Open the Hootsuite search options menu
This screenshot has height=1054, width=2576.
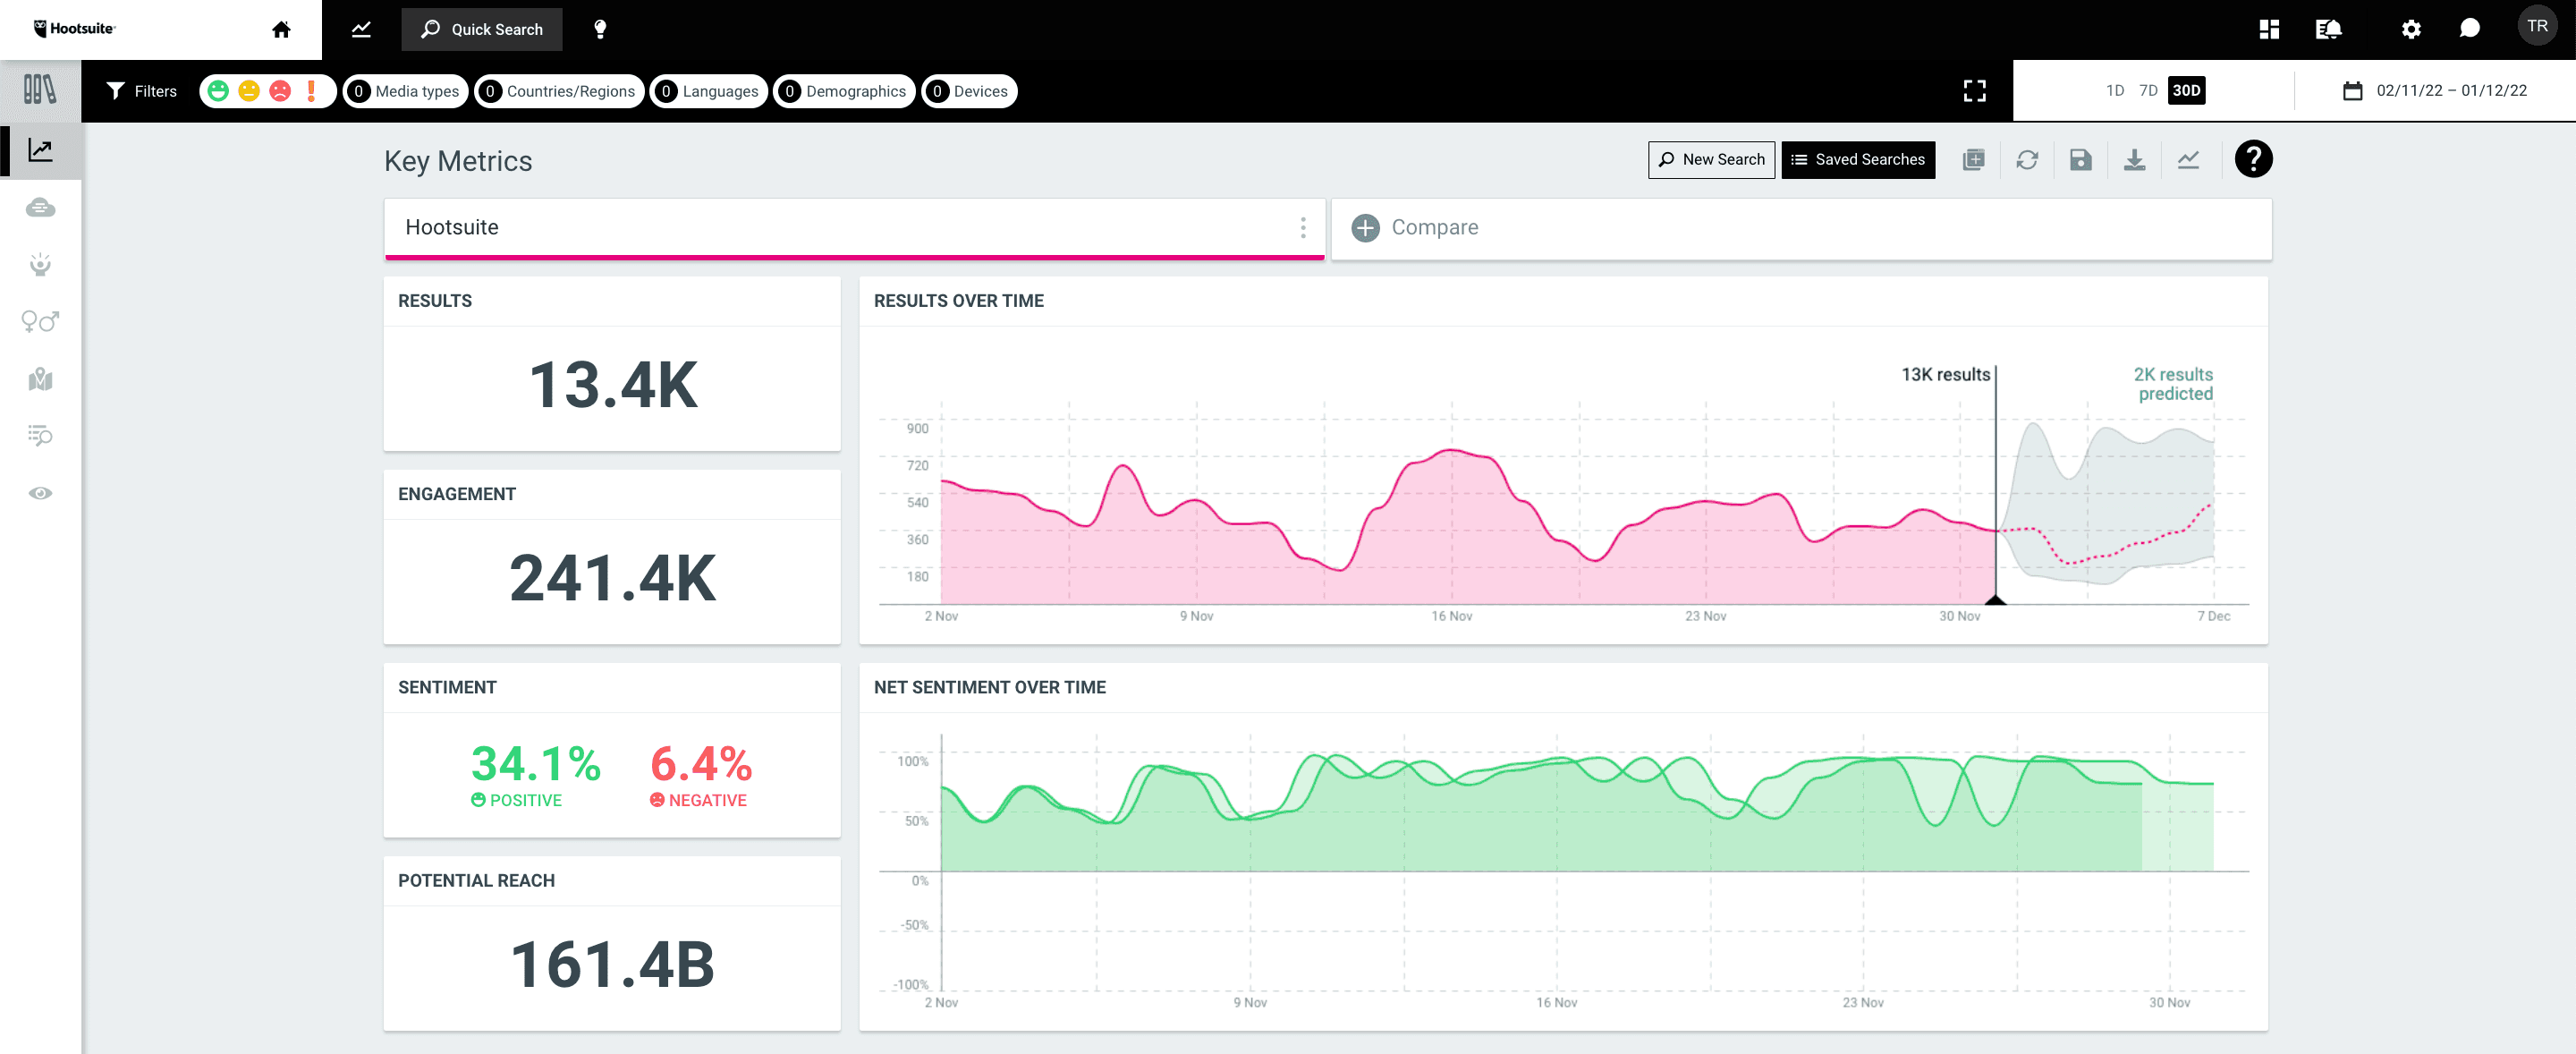pyautogui.click(x=1304, y=227)
